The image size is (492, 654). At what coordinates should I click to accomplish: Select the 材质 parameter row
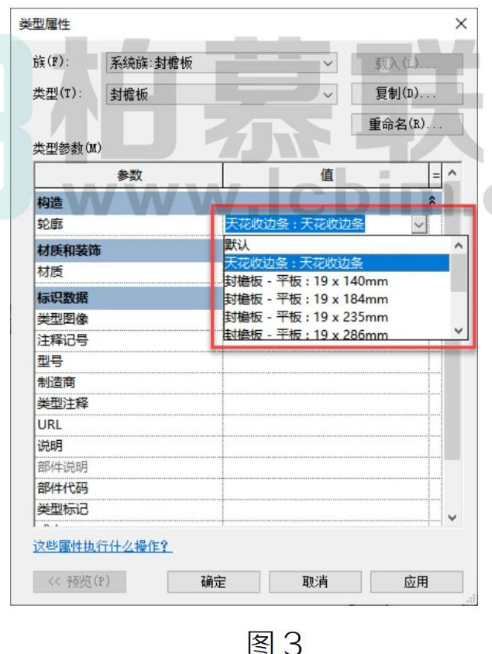(x=128, y=272)
